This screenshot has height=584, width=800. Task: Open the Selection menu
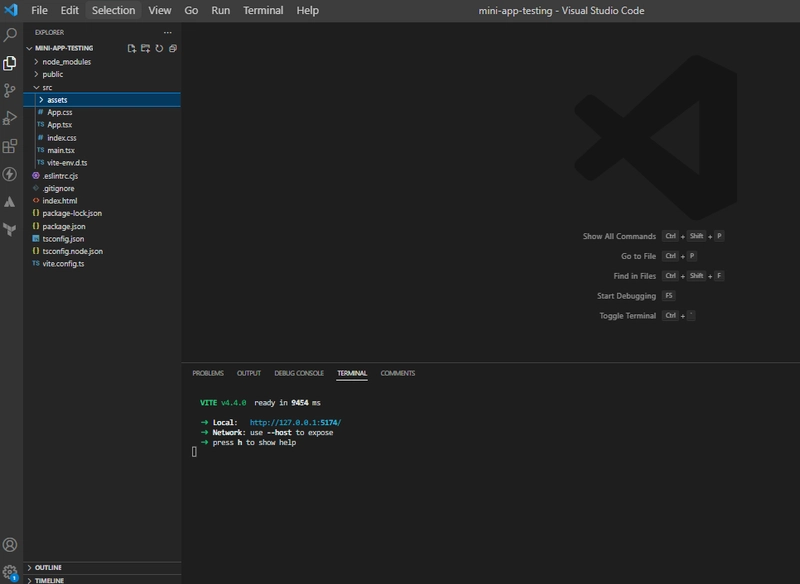(x=113, y=10)
